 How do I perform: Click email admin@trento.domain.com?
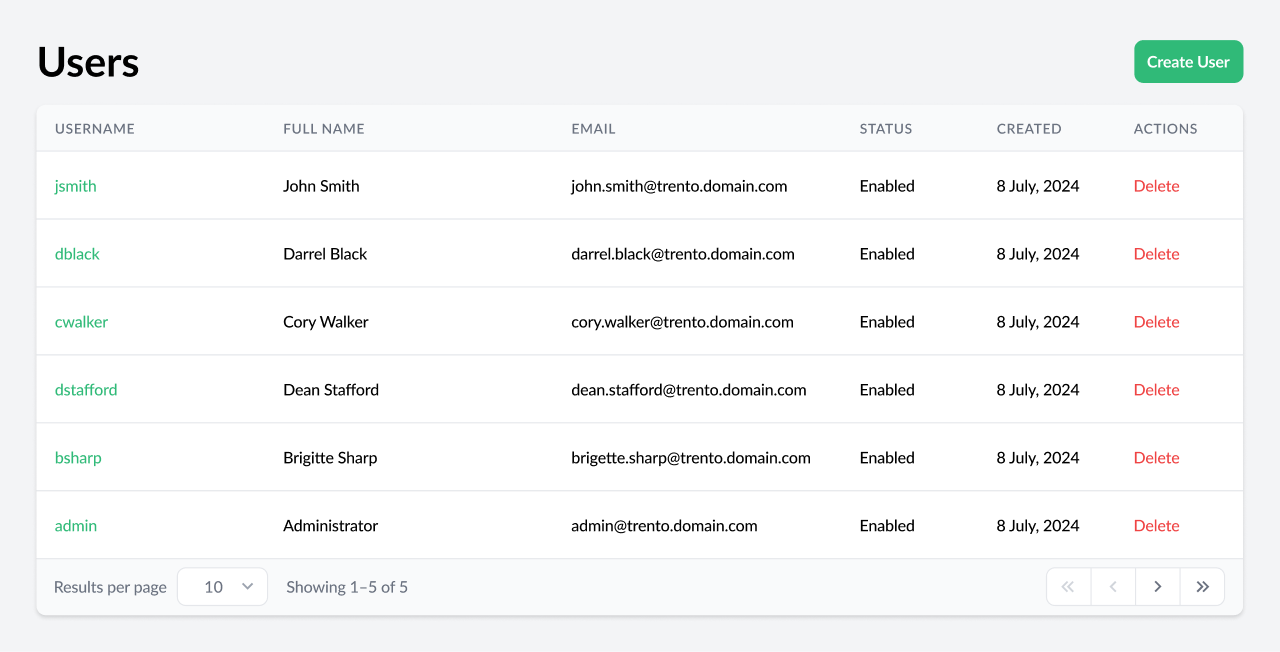click(x=664, y=526)
